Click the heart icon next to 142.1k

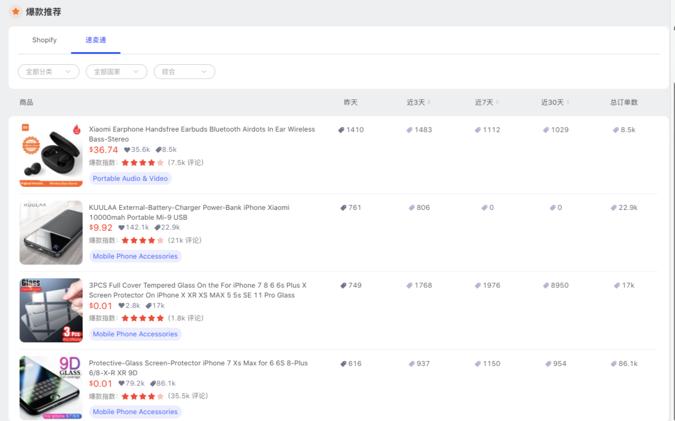pos(122,228)
